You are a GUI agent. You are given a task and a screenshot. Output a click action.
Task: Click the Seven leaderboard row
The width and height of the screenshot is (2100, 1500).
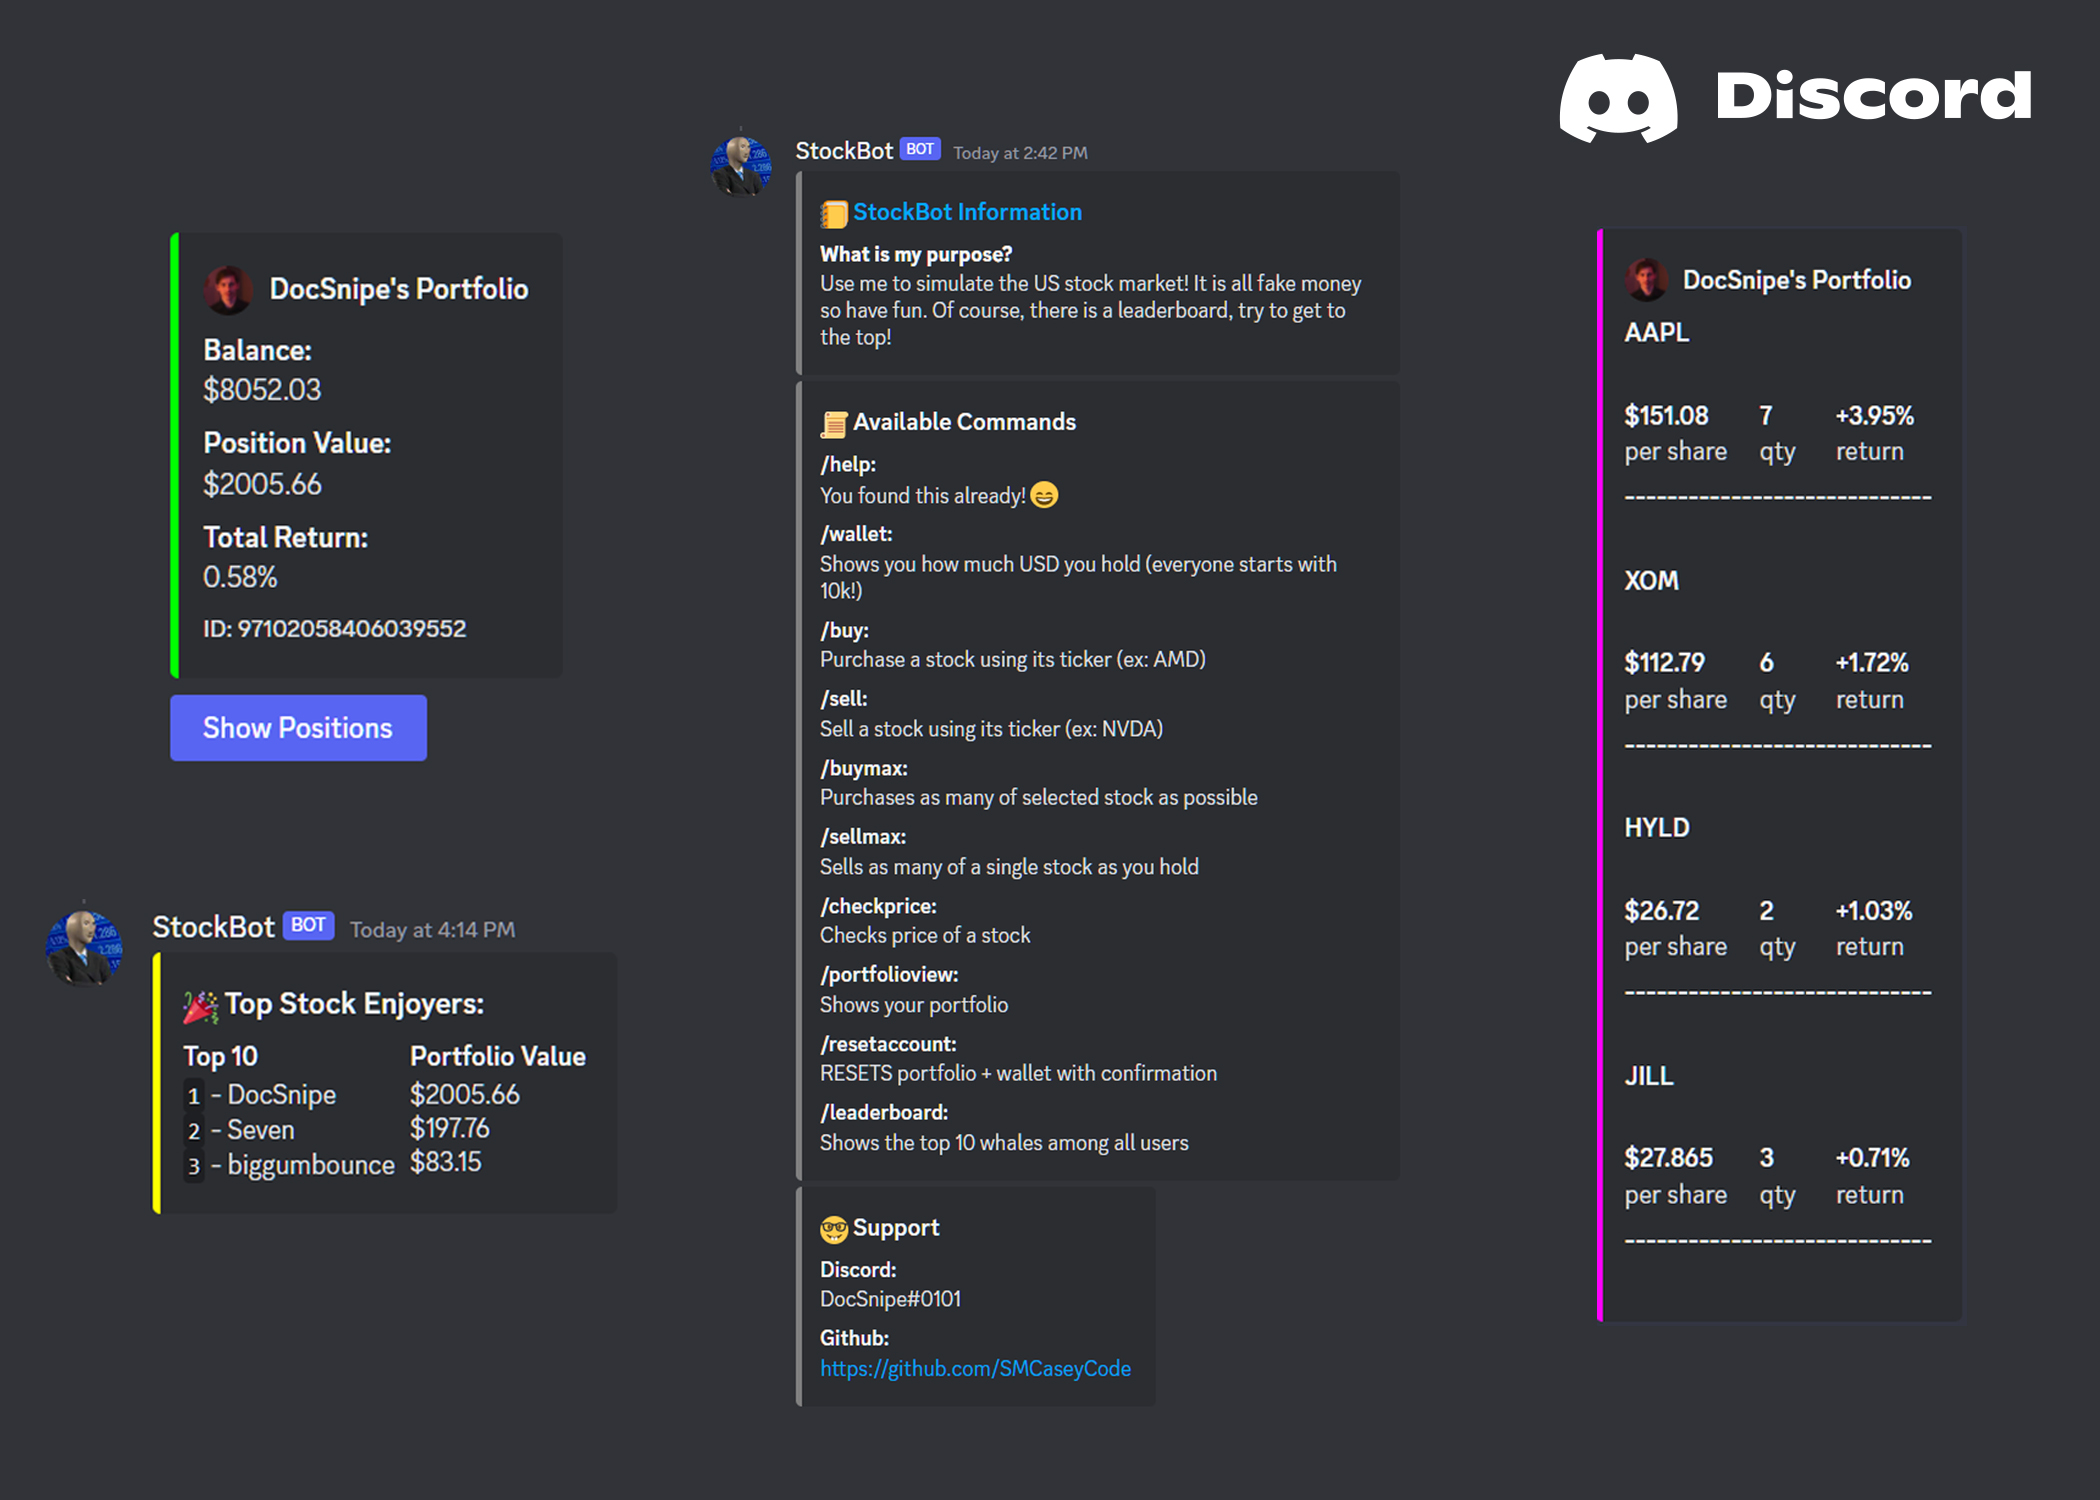point(337,1130)
